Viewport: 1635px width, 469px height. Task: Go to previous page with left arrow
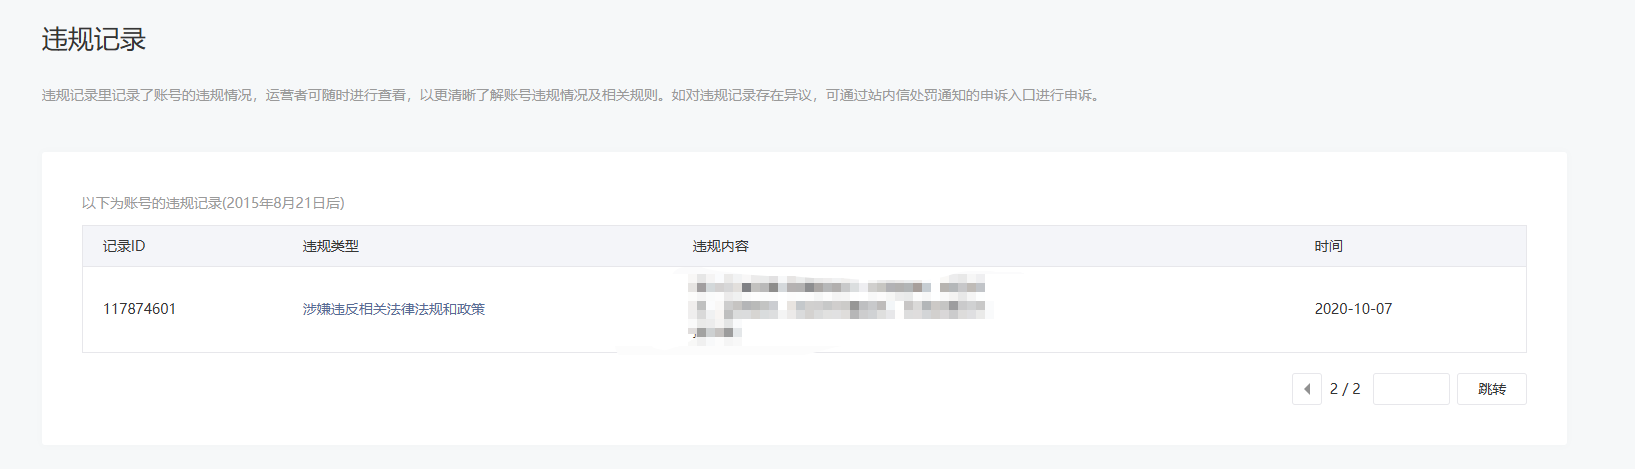[x=1306, y=389]
